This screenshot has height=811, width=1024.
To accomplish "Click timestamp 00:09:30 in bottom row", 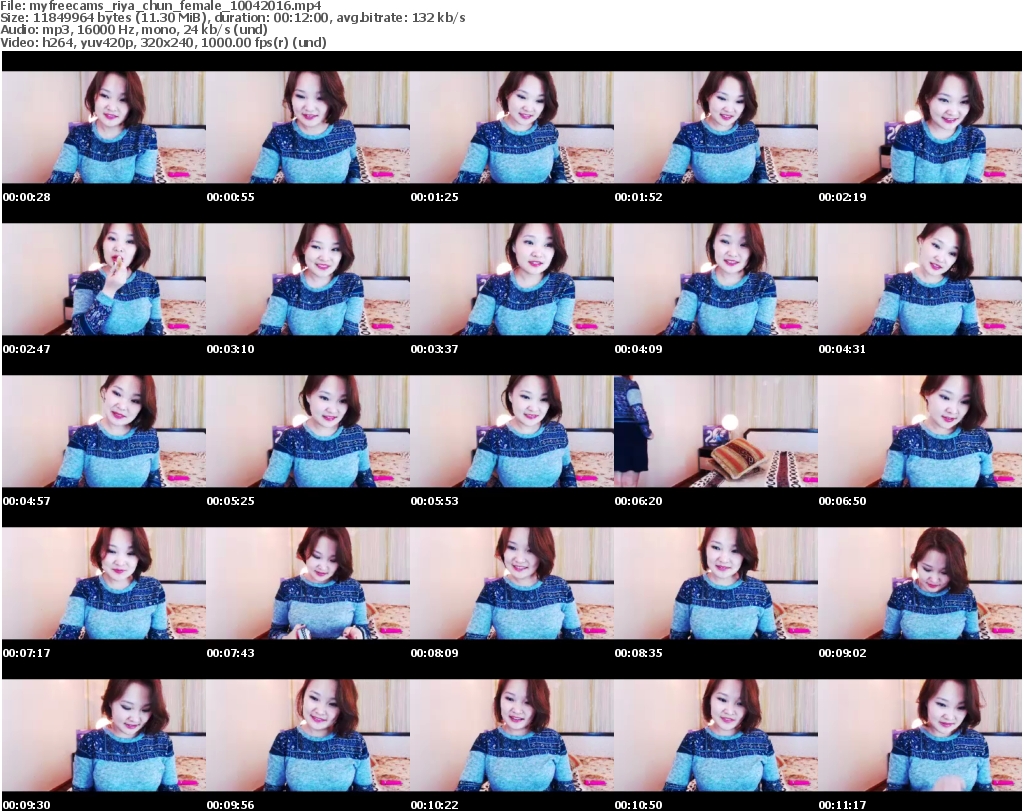I will (x=26, y=805).
